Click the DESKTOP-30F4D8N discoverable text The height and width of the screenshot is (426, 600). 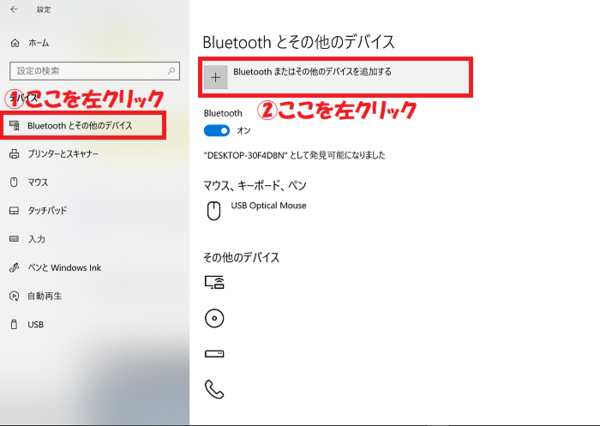(294, 155)
